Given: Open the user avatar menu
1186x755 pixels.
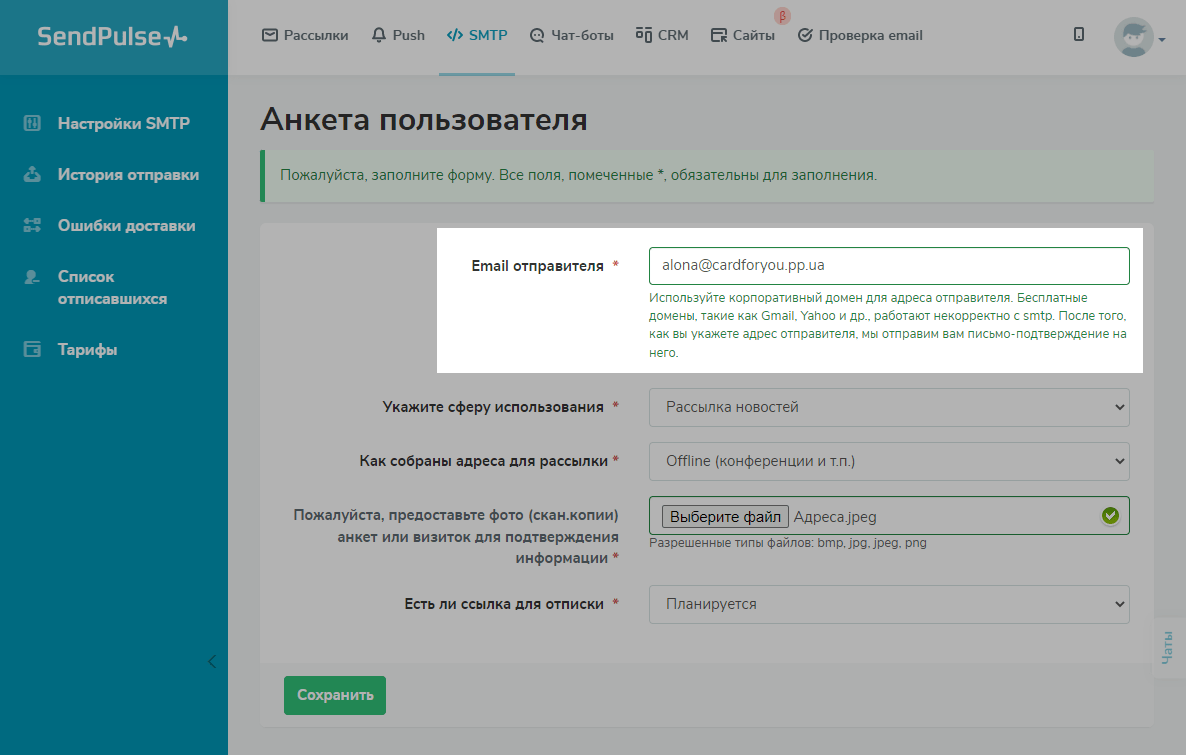Looking at the screenshot, I should [1133, 36].
